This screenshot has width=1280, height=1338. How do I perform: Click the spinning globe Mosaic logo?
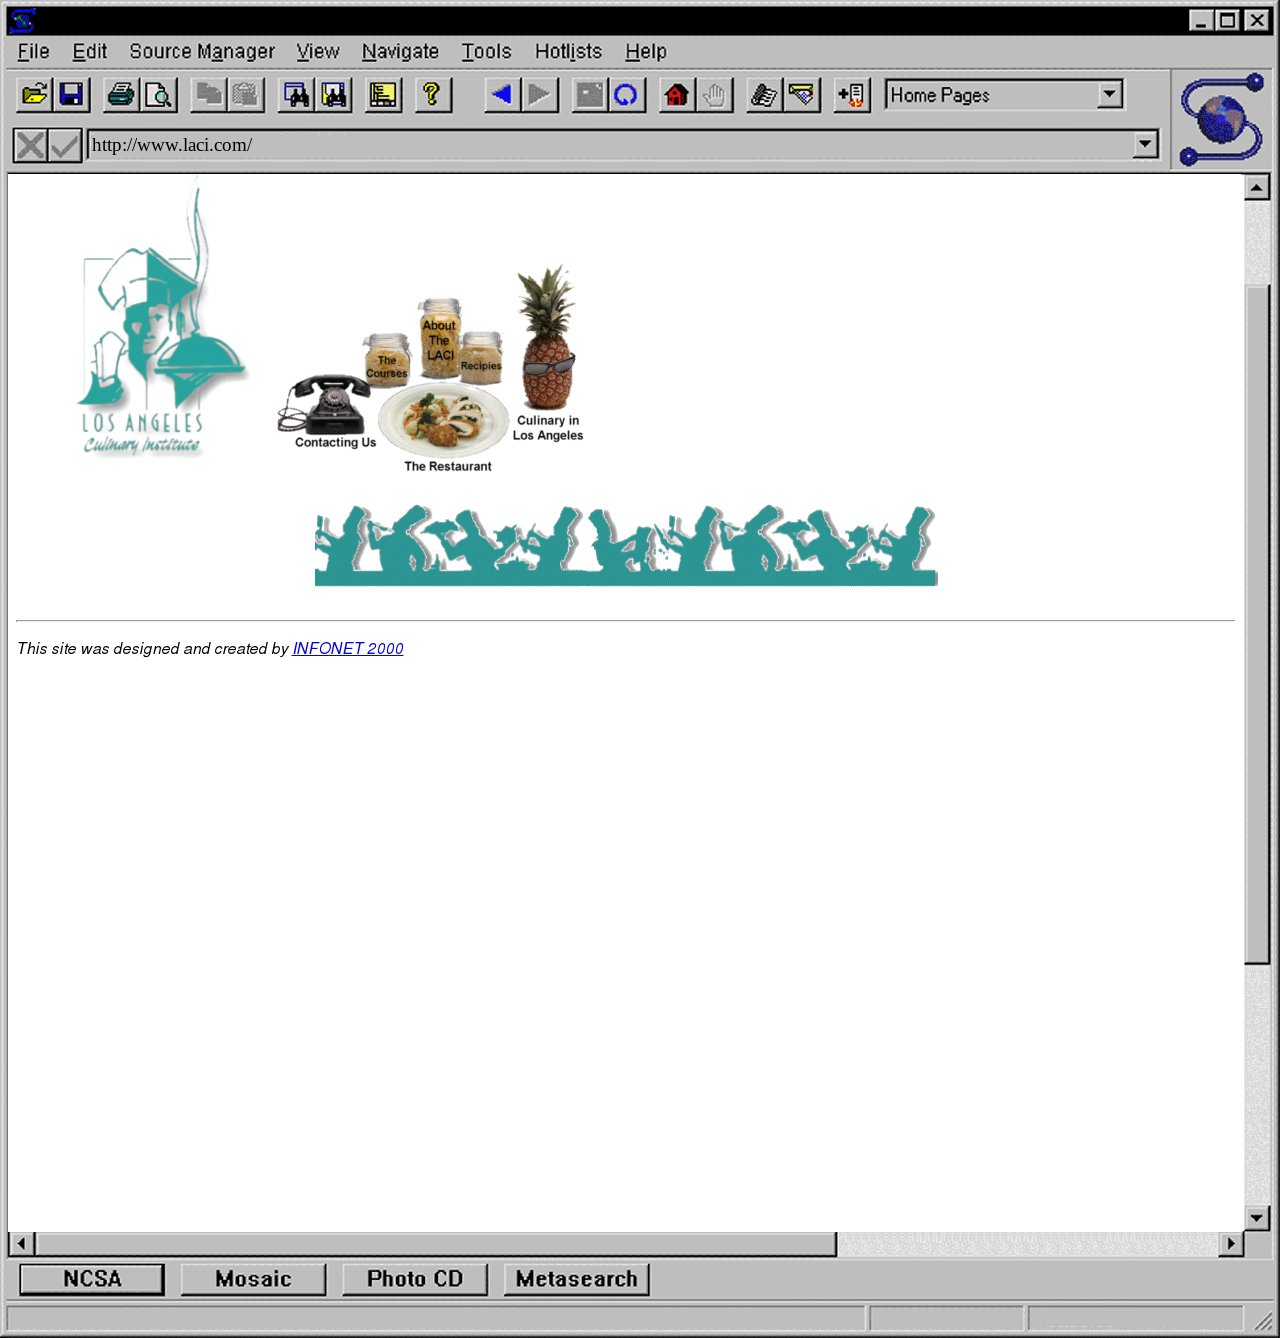tap(1222, 119)
